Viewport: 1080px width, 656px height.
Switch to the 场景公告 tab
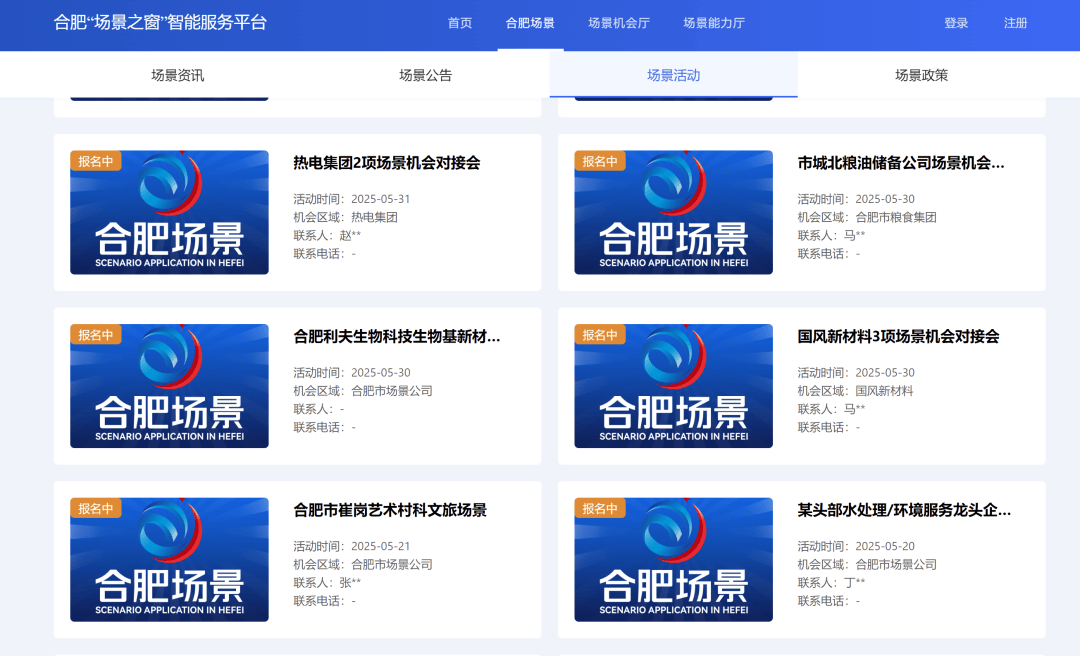coord(425,75)
